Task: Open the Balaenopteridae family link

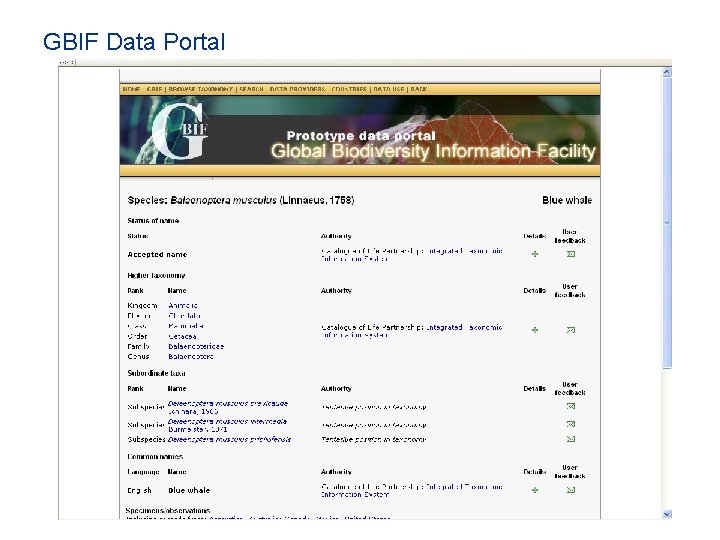Action: coord(196,346)
